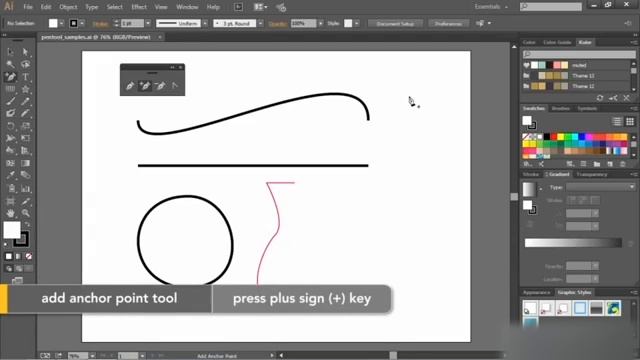
Task: Switch to the Appearance tab
Action: tap(537, 292)
